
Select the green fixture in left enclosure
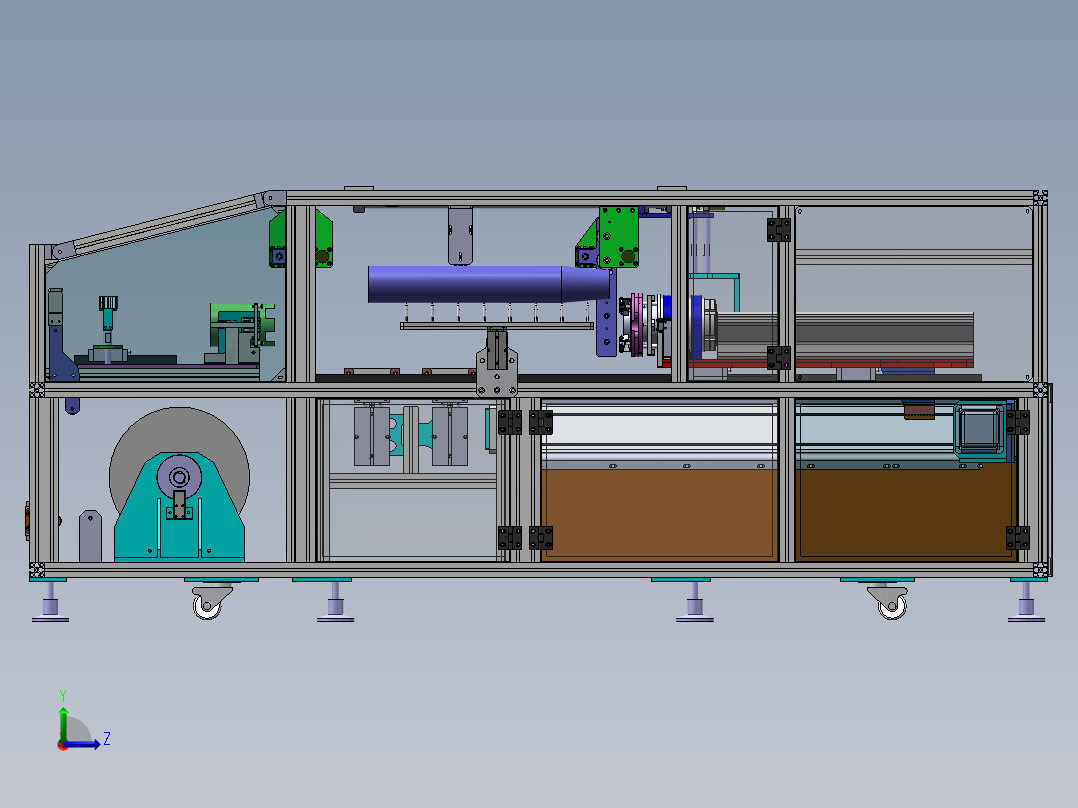242,323
